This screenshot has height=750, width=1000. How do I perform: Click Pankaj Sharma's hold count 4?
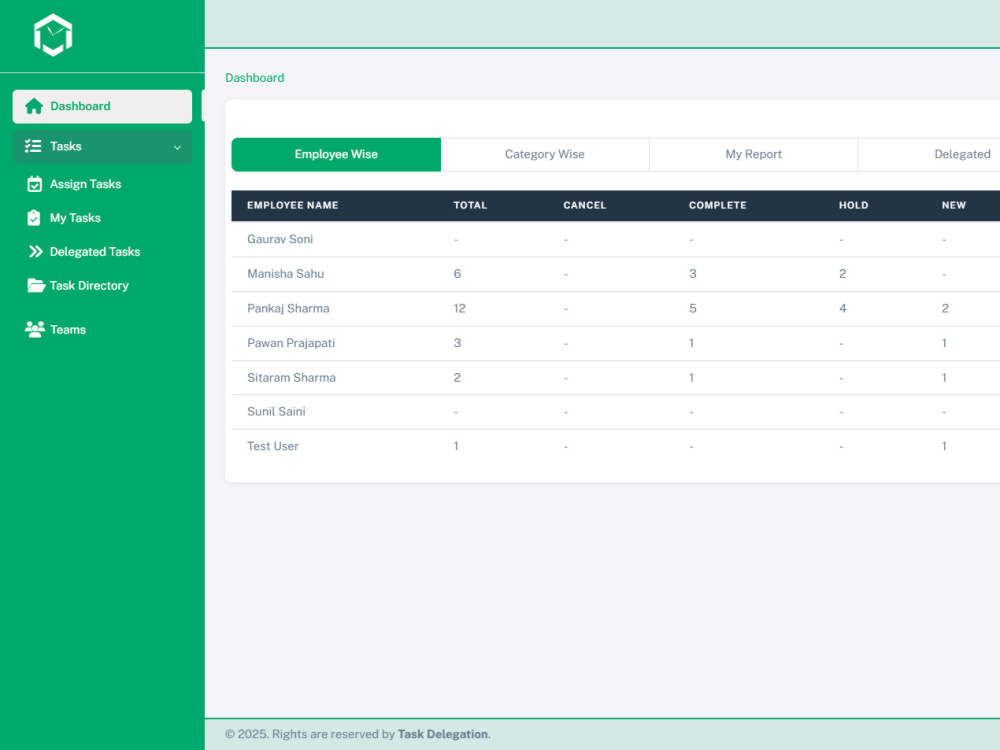[842, 309]
